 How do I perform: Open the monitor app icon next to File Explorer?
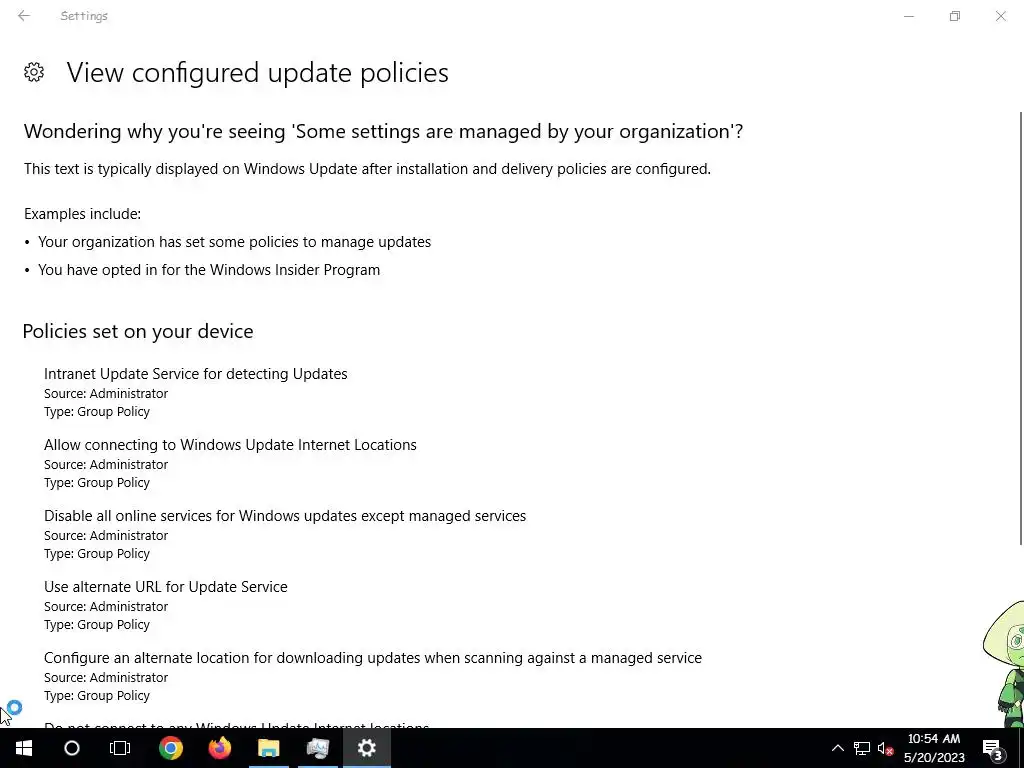pos(317,748)
